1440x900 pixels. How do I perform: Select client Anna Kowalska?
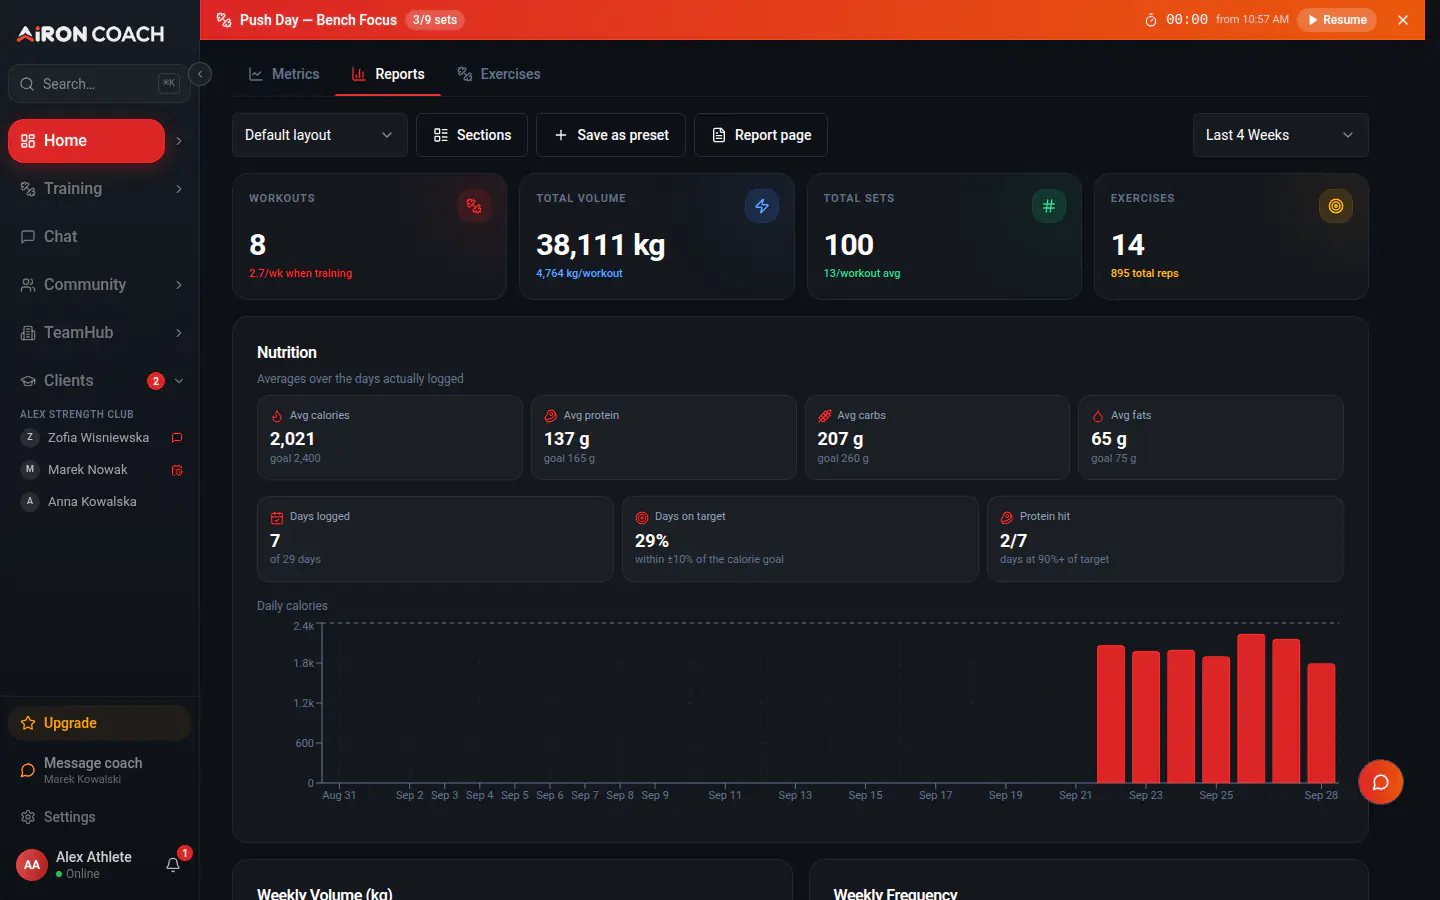(92, 502)
